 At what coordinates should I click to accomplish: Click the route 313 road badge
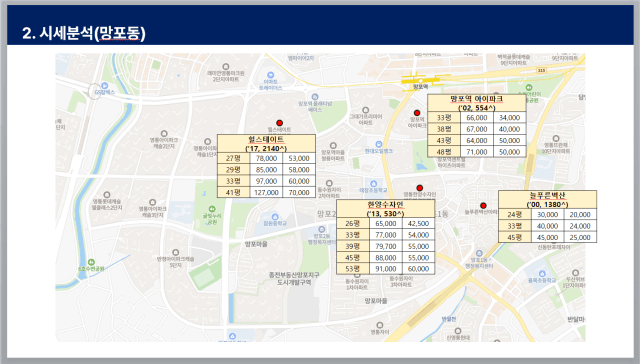tap(541, 71)
